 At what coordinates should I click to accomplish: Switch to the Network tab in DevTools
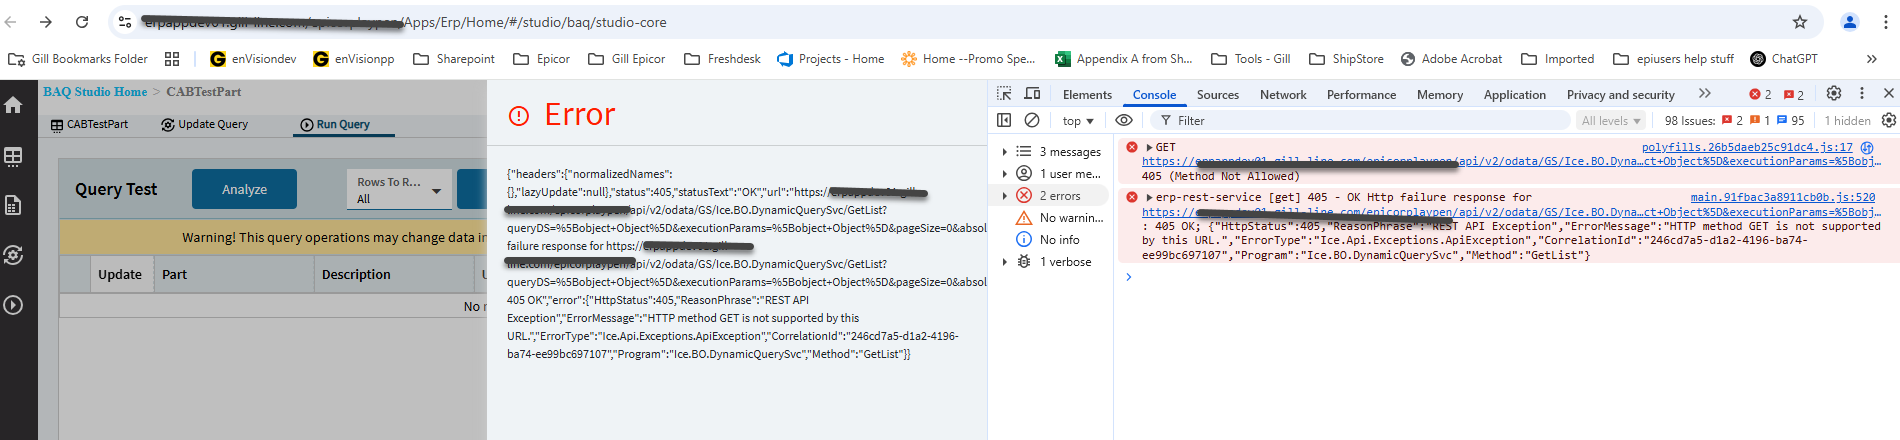[1282, 95]
